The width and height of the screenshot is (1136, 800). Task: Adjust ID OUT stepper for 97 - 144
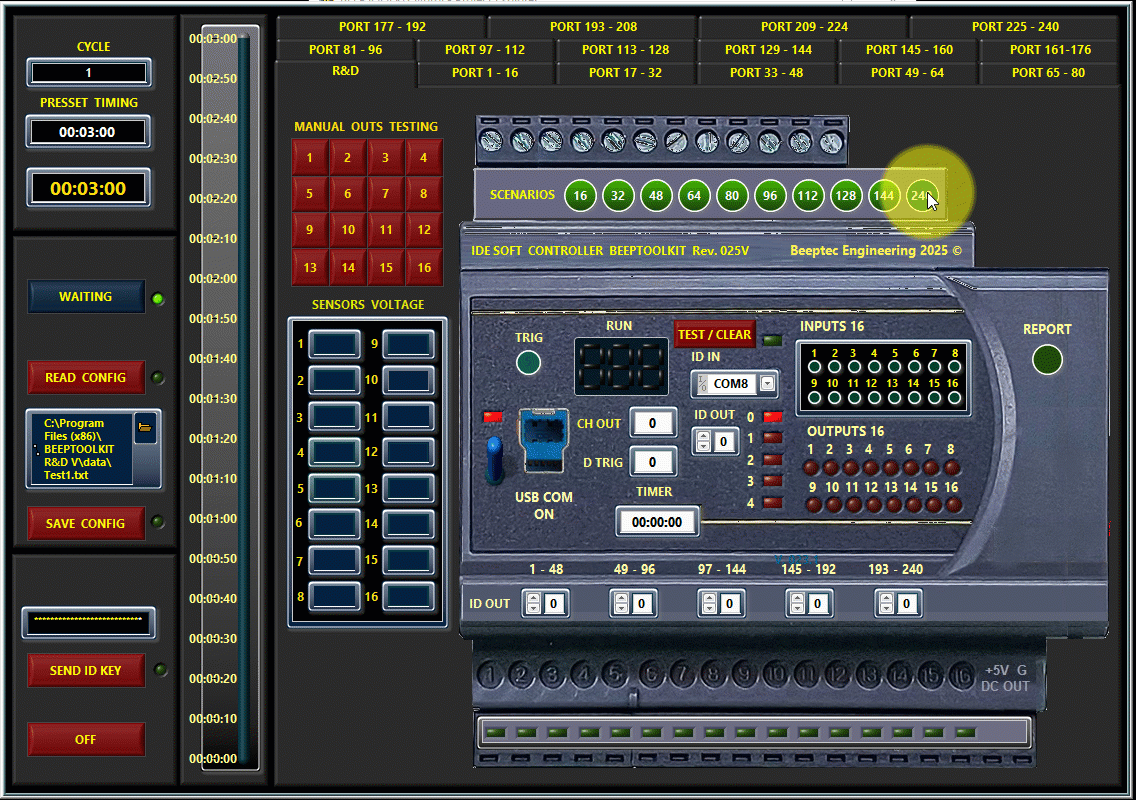coord(709,604)
